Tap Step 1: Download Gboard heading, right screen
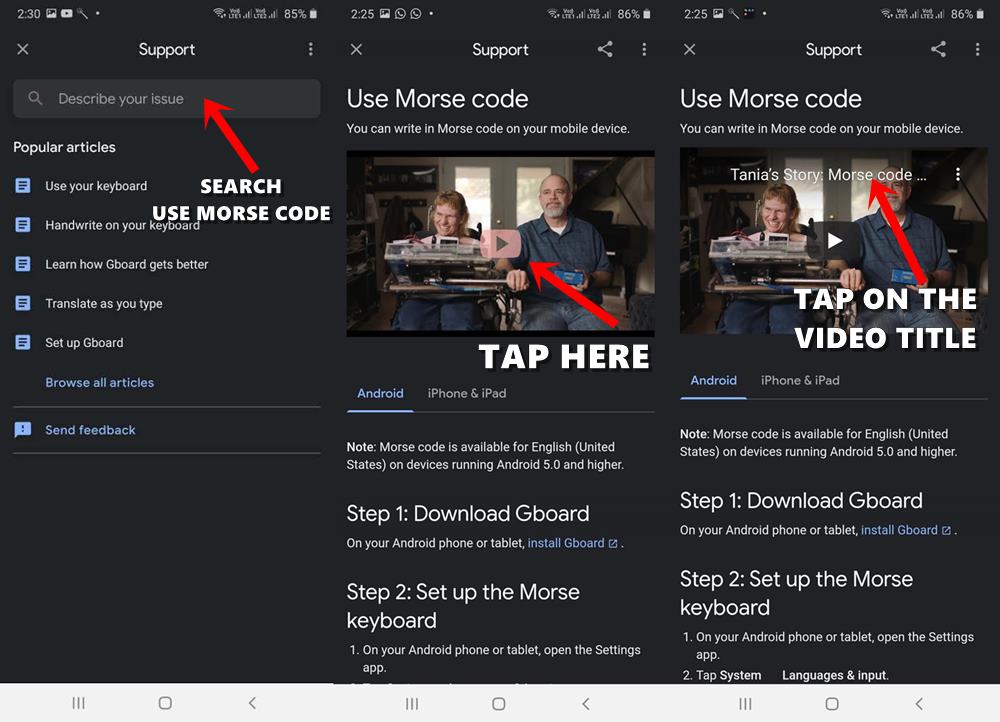Image resolution: width=1000 pixels, height=722 pixels. tap(801, 501)
